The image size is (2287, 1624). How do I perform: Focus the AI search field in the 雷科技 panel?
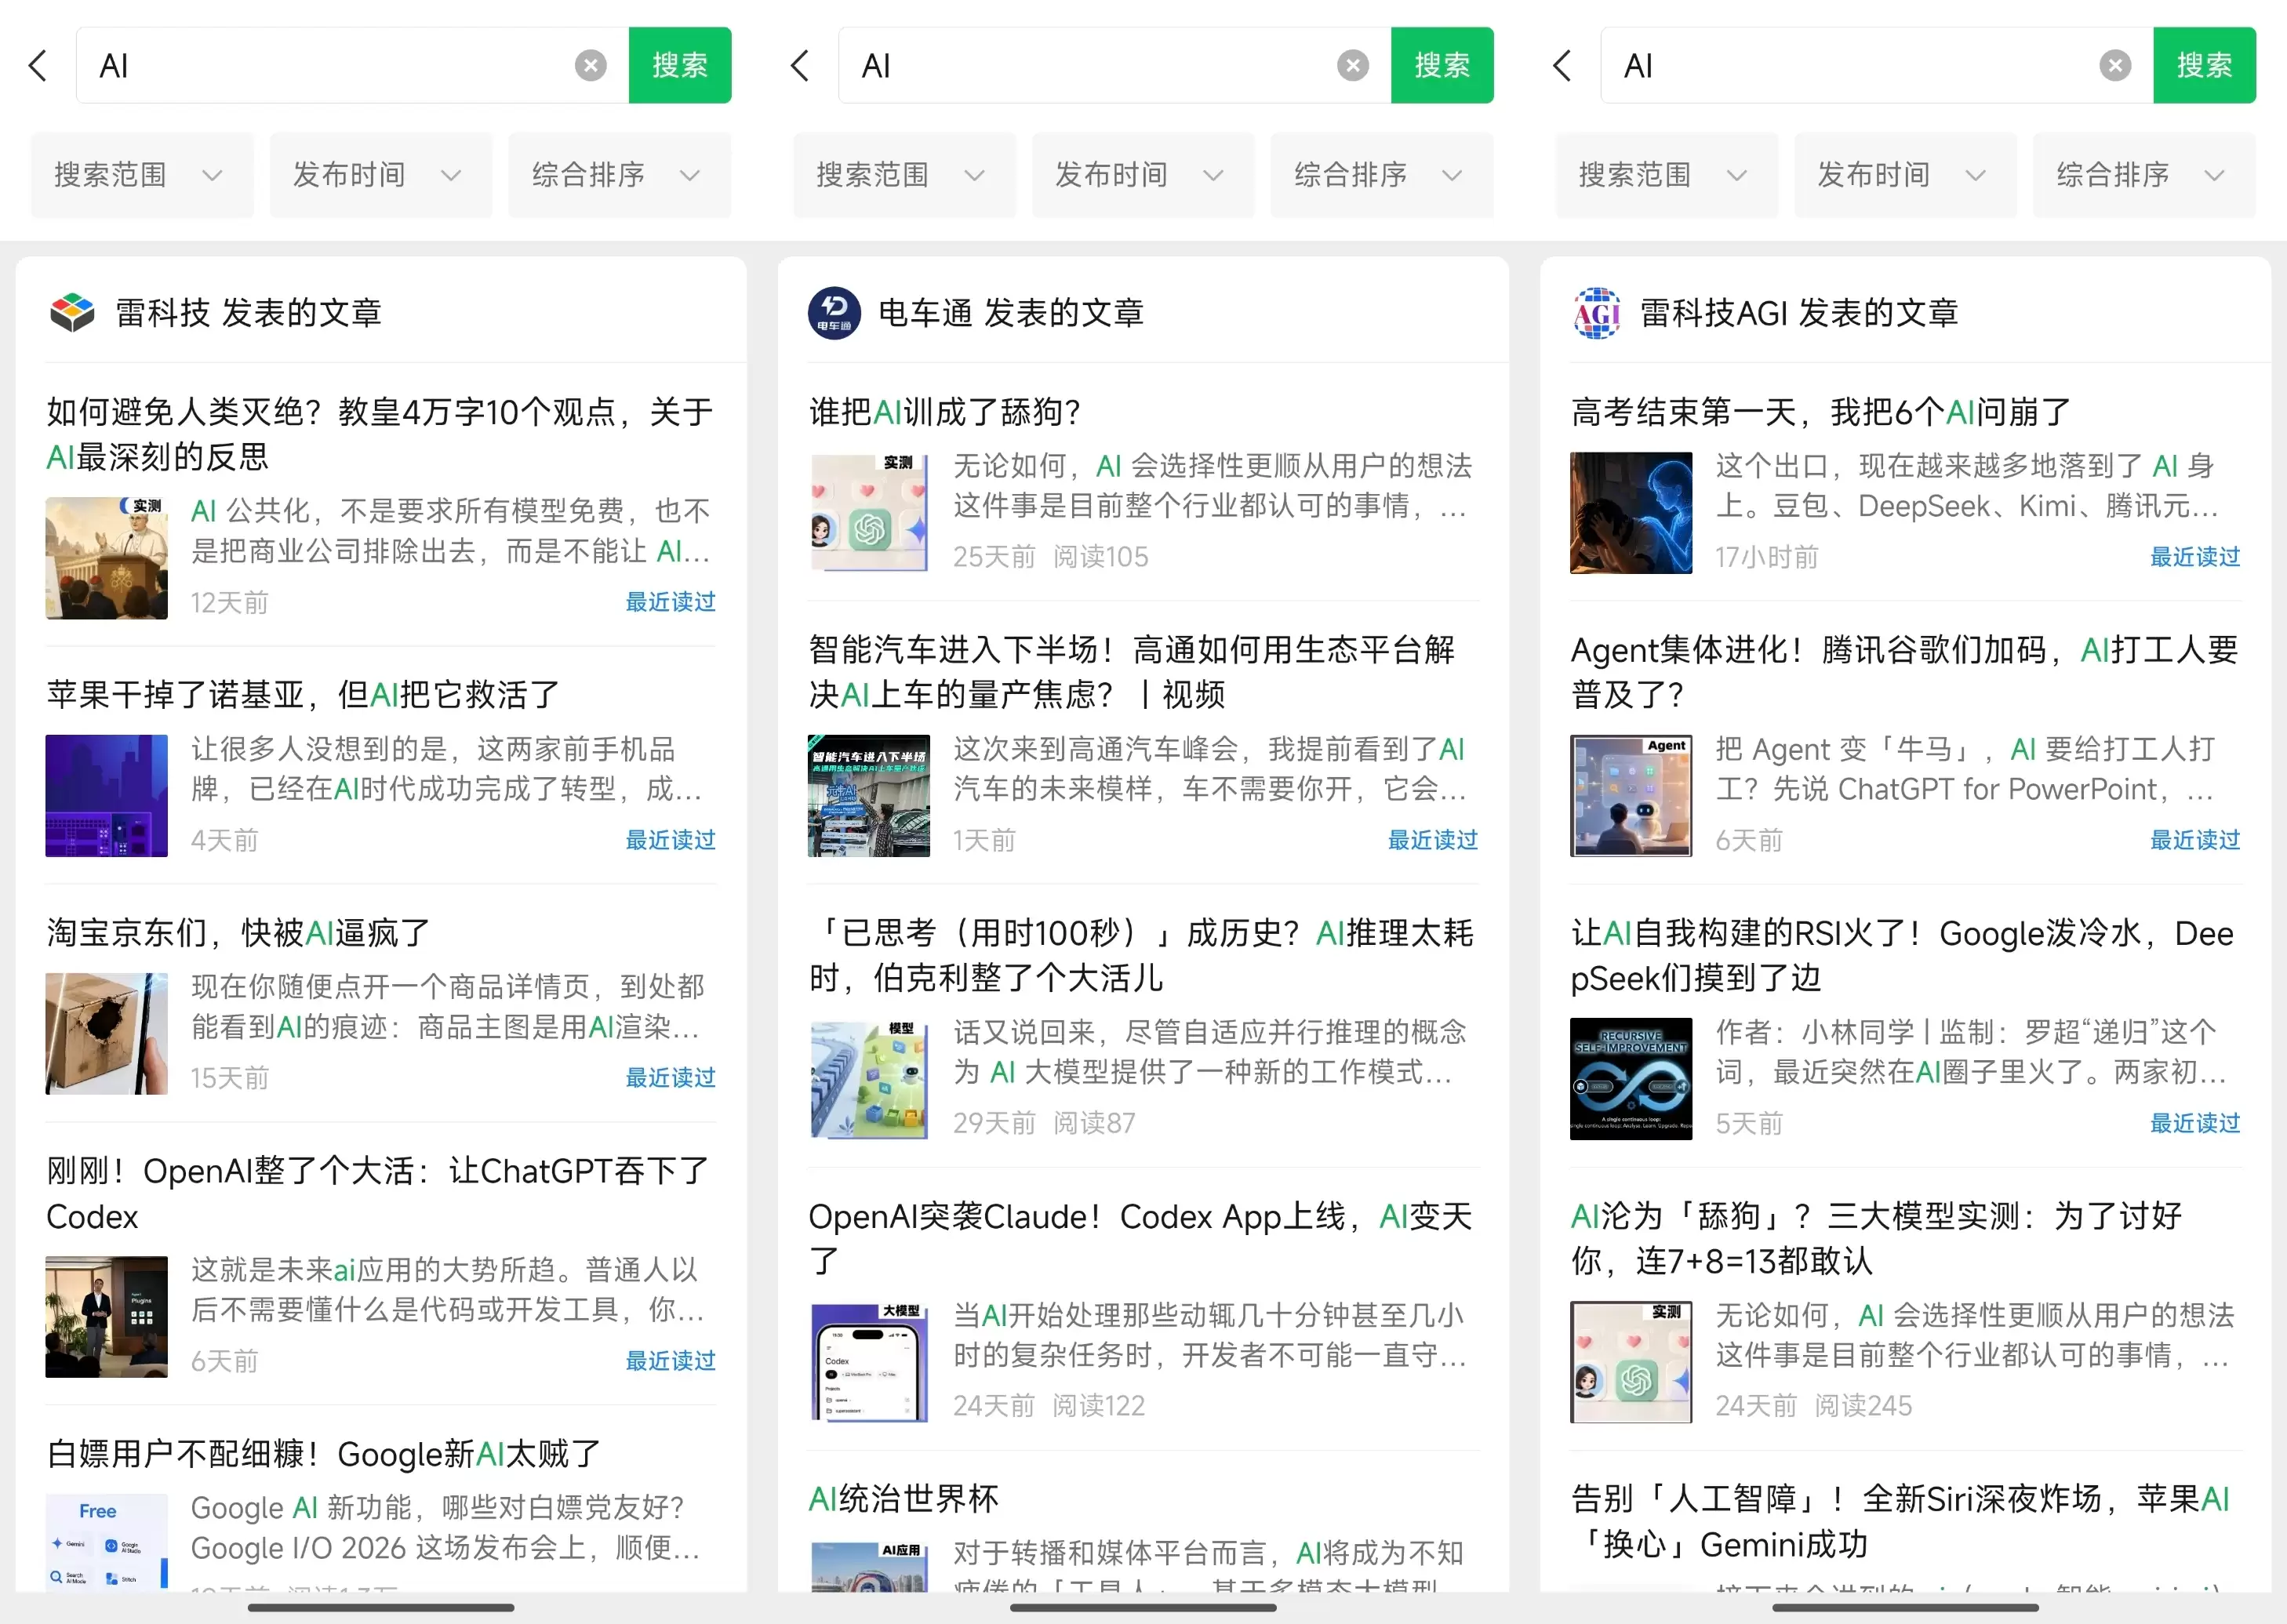point(353,66)
